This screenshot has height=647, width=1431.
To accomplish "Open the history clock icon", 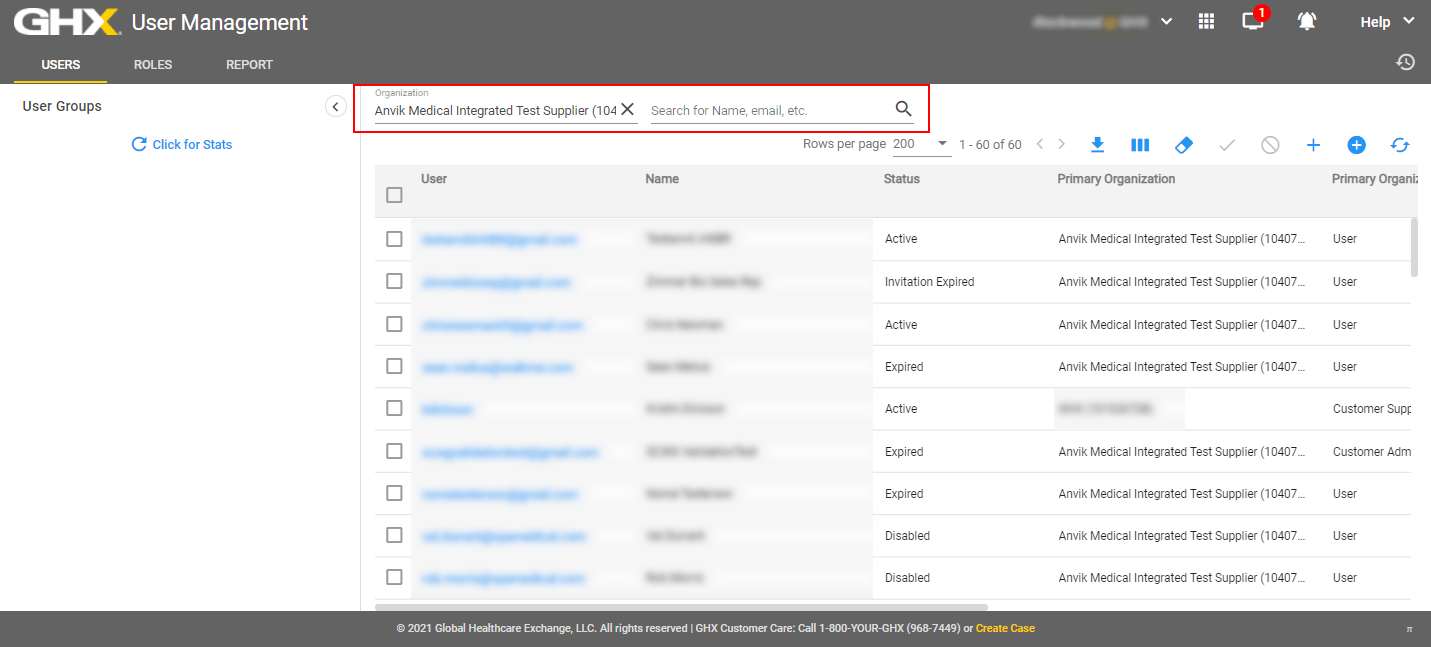I will coord(1406,62).
